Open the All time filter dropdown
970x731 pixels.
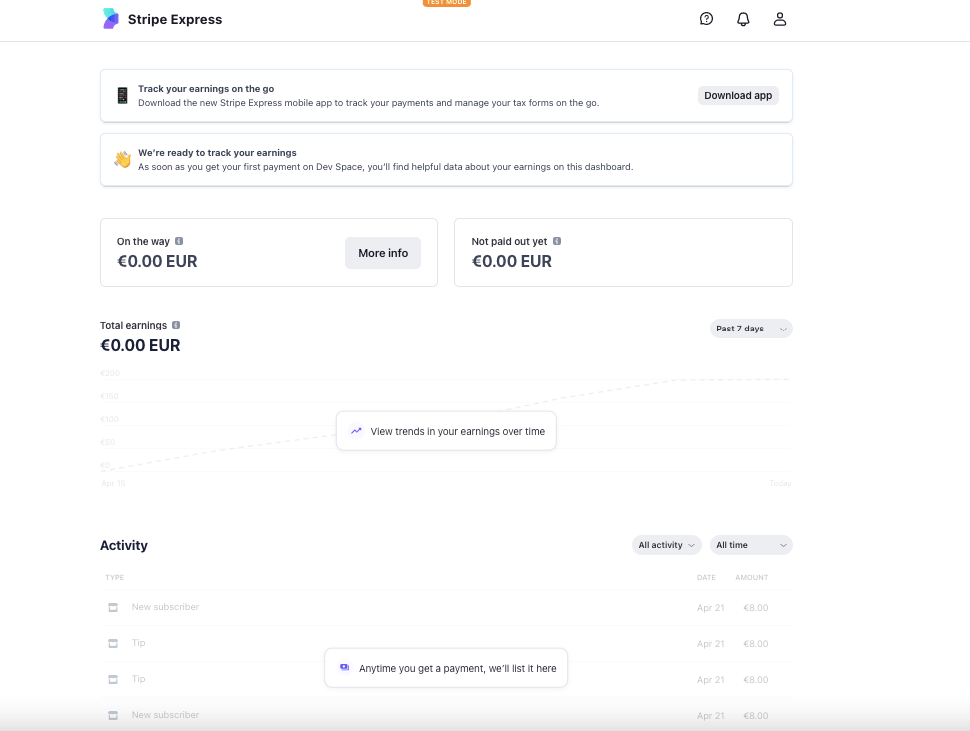click(751, 545)
